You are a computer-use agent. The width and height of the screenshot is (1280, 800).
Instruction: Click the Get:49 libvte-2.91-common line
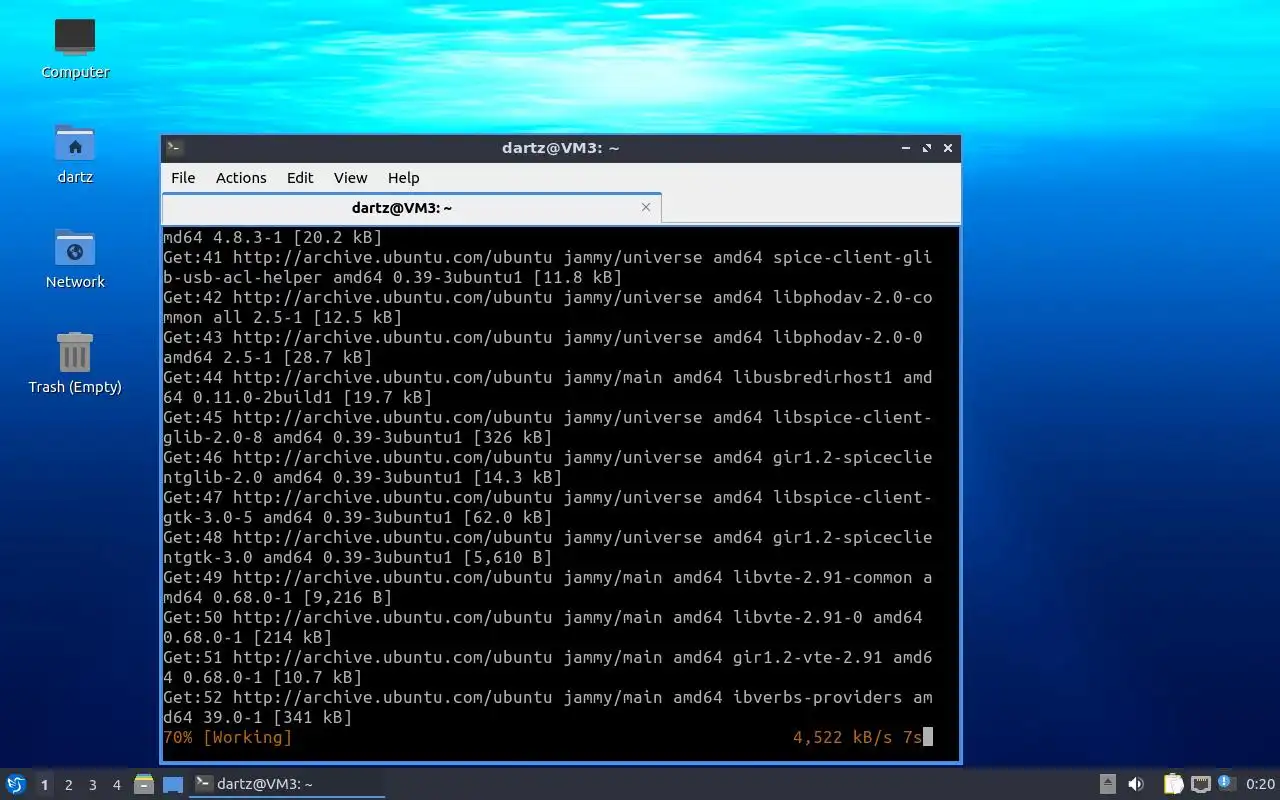[548, 587]
